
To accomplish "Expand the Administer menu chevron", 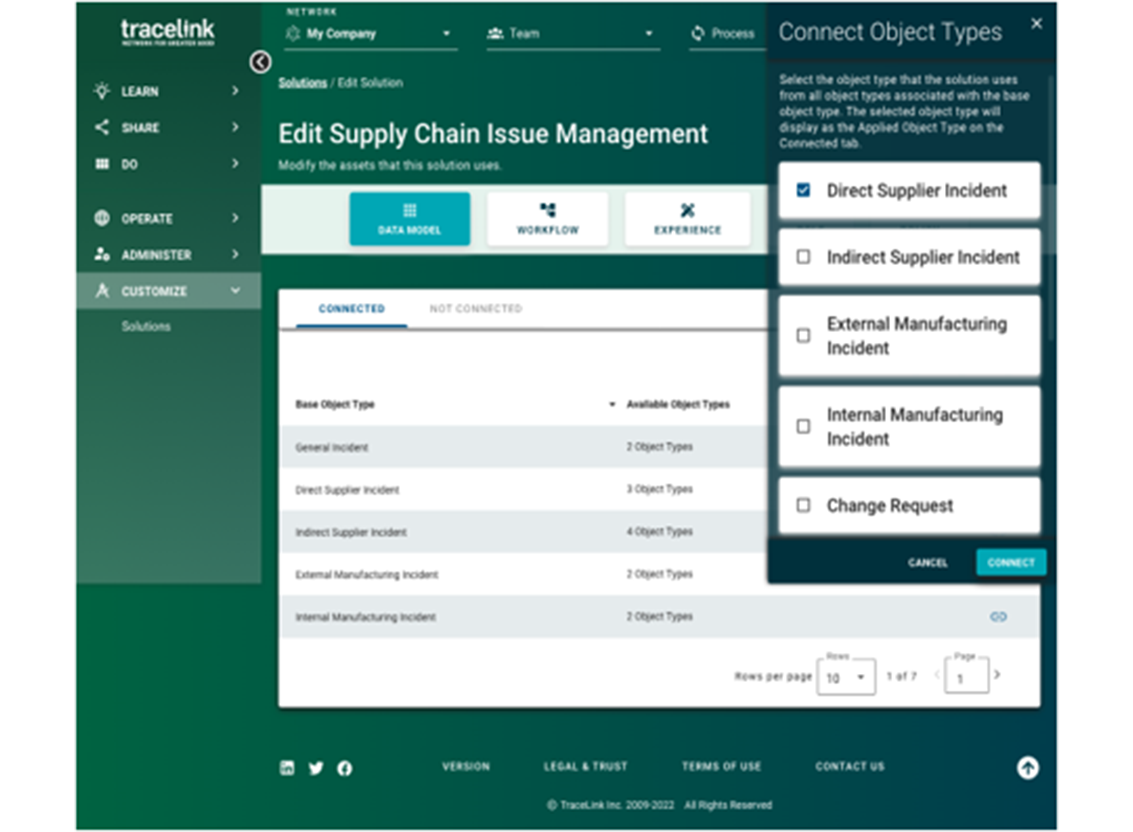I will (x=235, y=254).
